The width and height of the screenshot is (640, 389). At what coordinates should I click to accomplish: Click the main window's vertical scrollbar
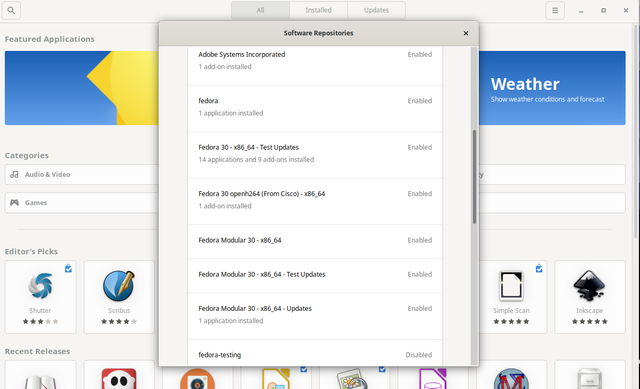coord(636,131)
